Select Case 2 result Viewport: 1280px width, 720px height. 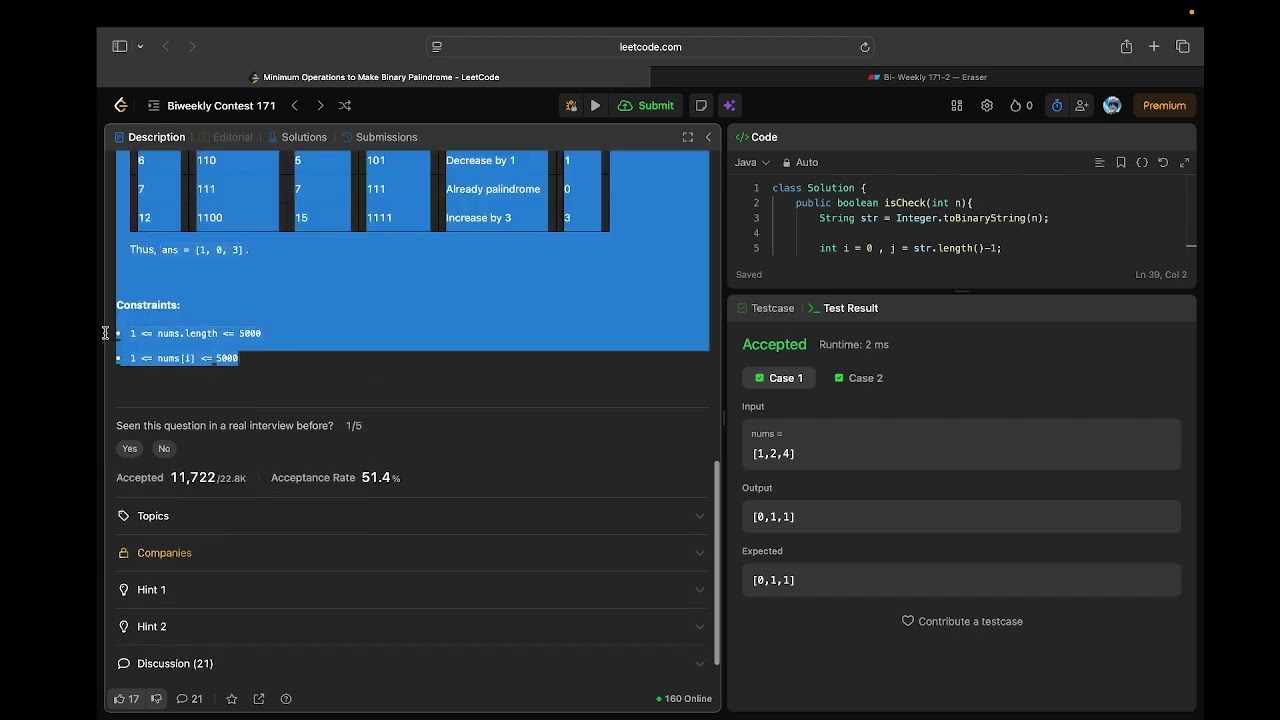coord(858,378)
